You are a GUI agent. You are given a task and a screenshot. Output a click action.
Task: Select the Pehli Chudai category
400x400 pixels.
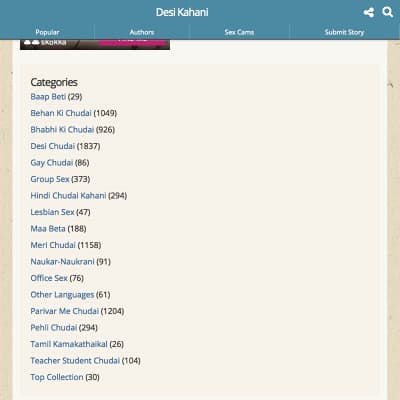54,328
